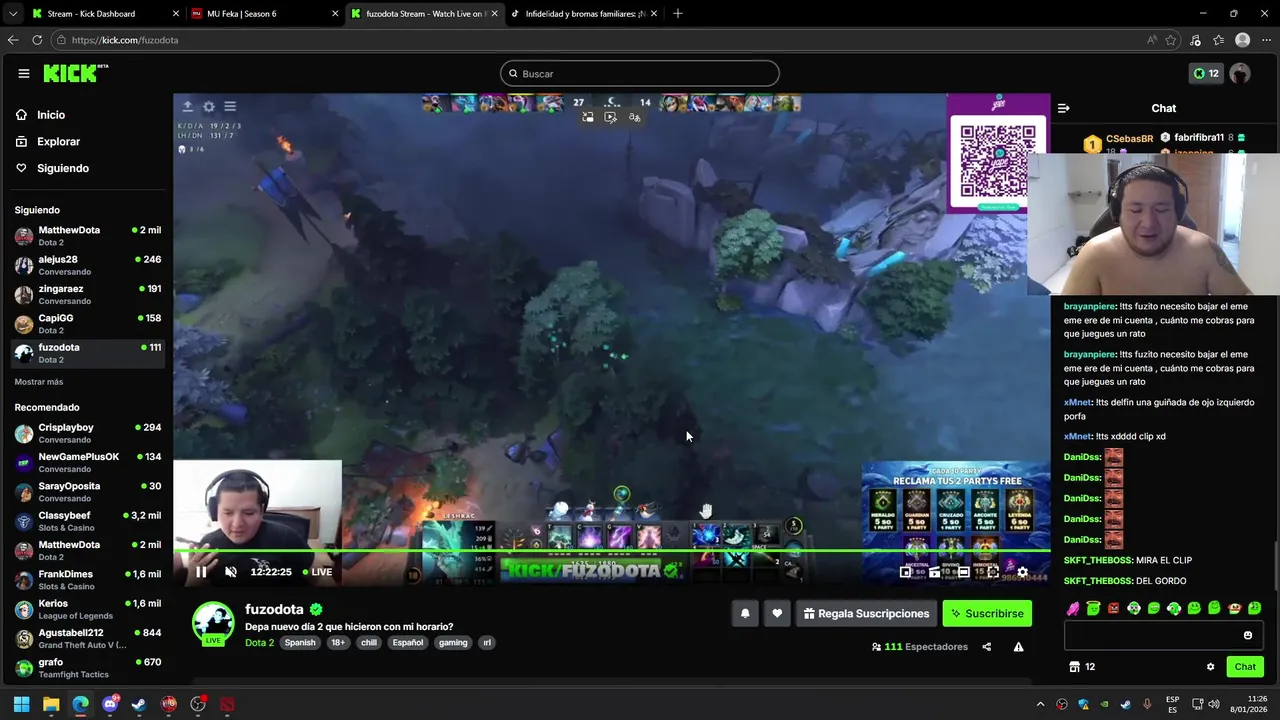
Task: Open the first MatthewDota followed channel
Action: (88, 236)
